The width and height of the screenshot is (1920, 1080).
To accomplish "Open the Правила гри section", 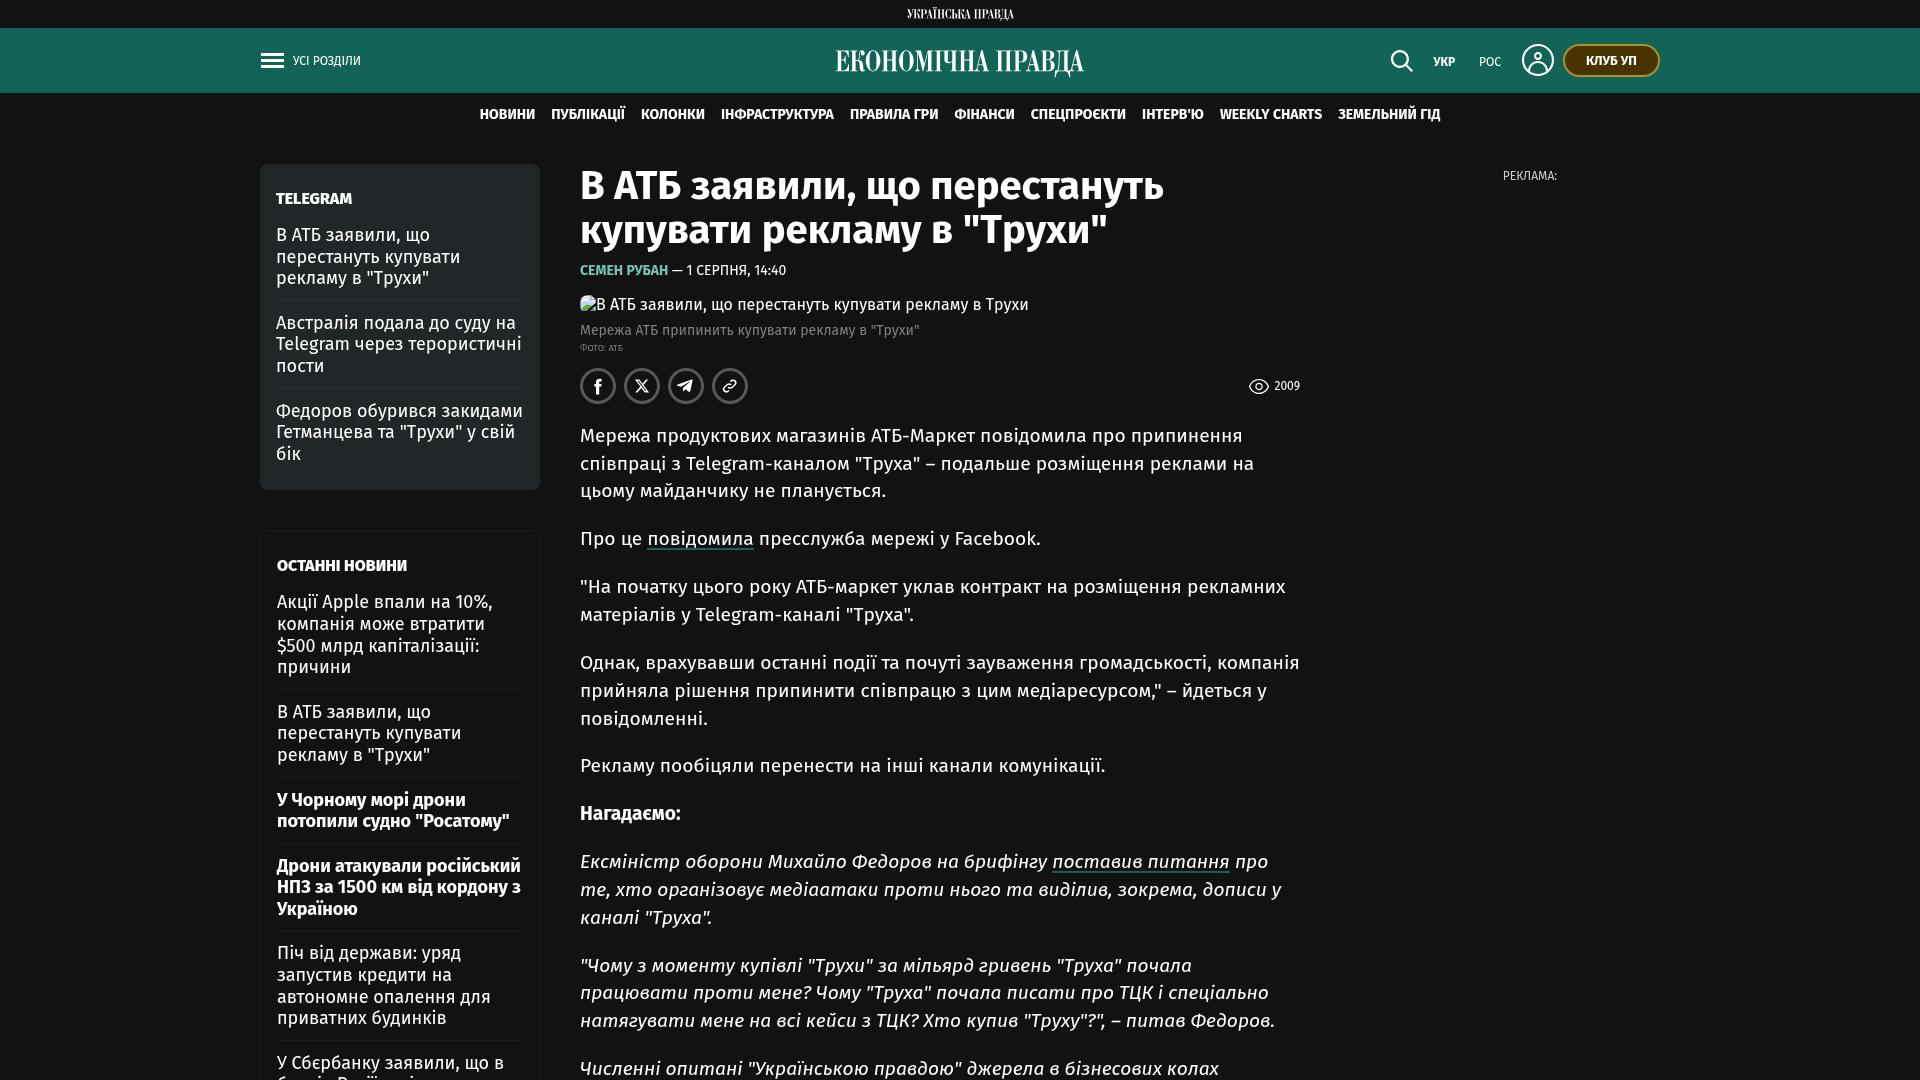I will coord(894,115).
